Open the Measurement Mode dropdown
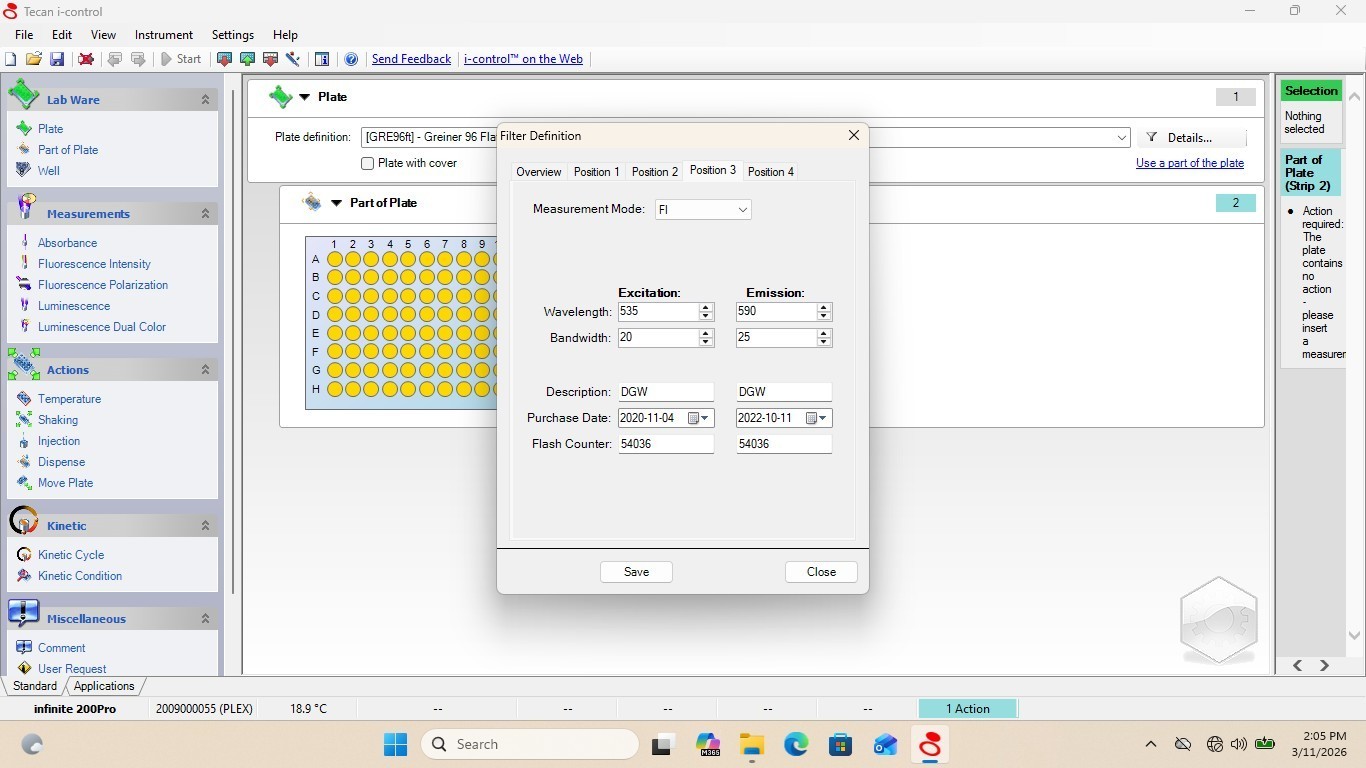 click(x=742, y=210)
